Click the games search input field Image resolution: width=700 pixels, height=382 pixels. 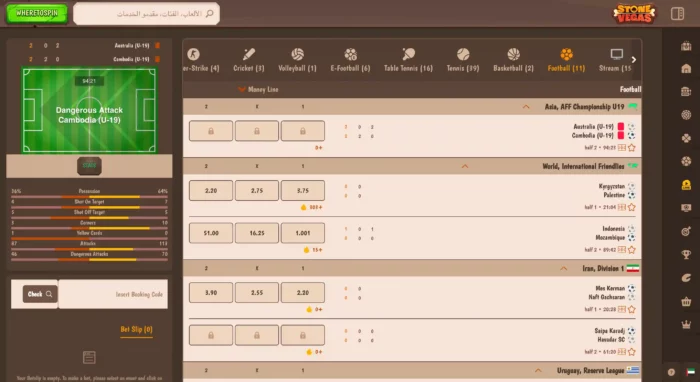click(146, 13)
